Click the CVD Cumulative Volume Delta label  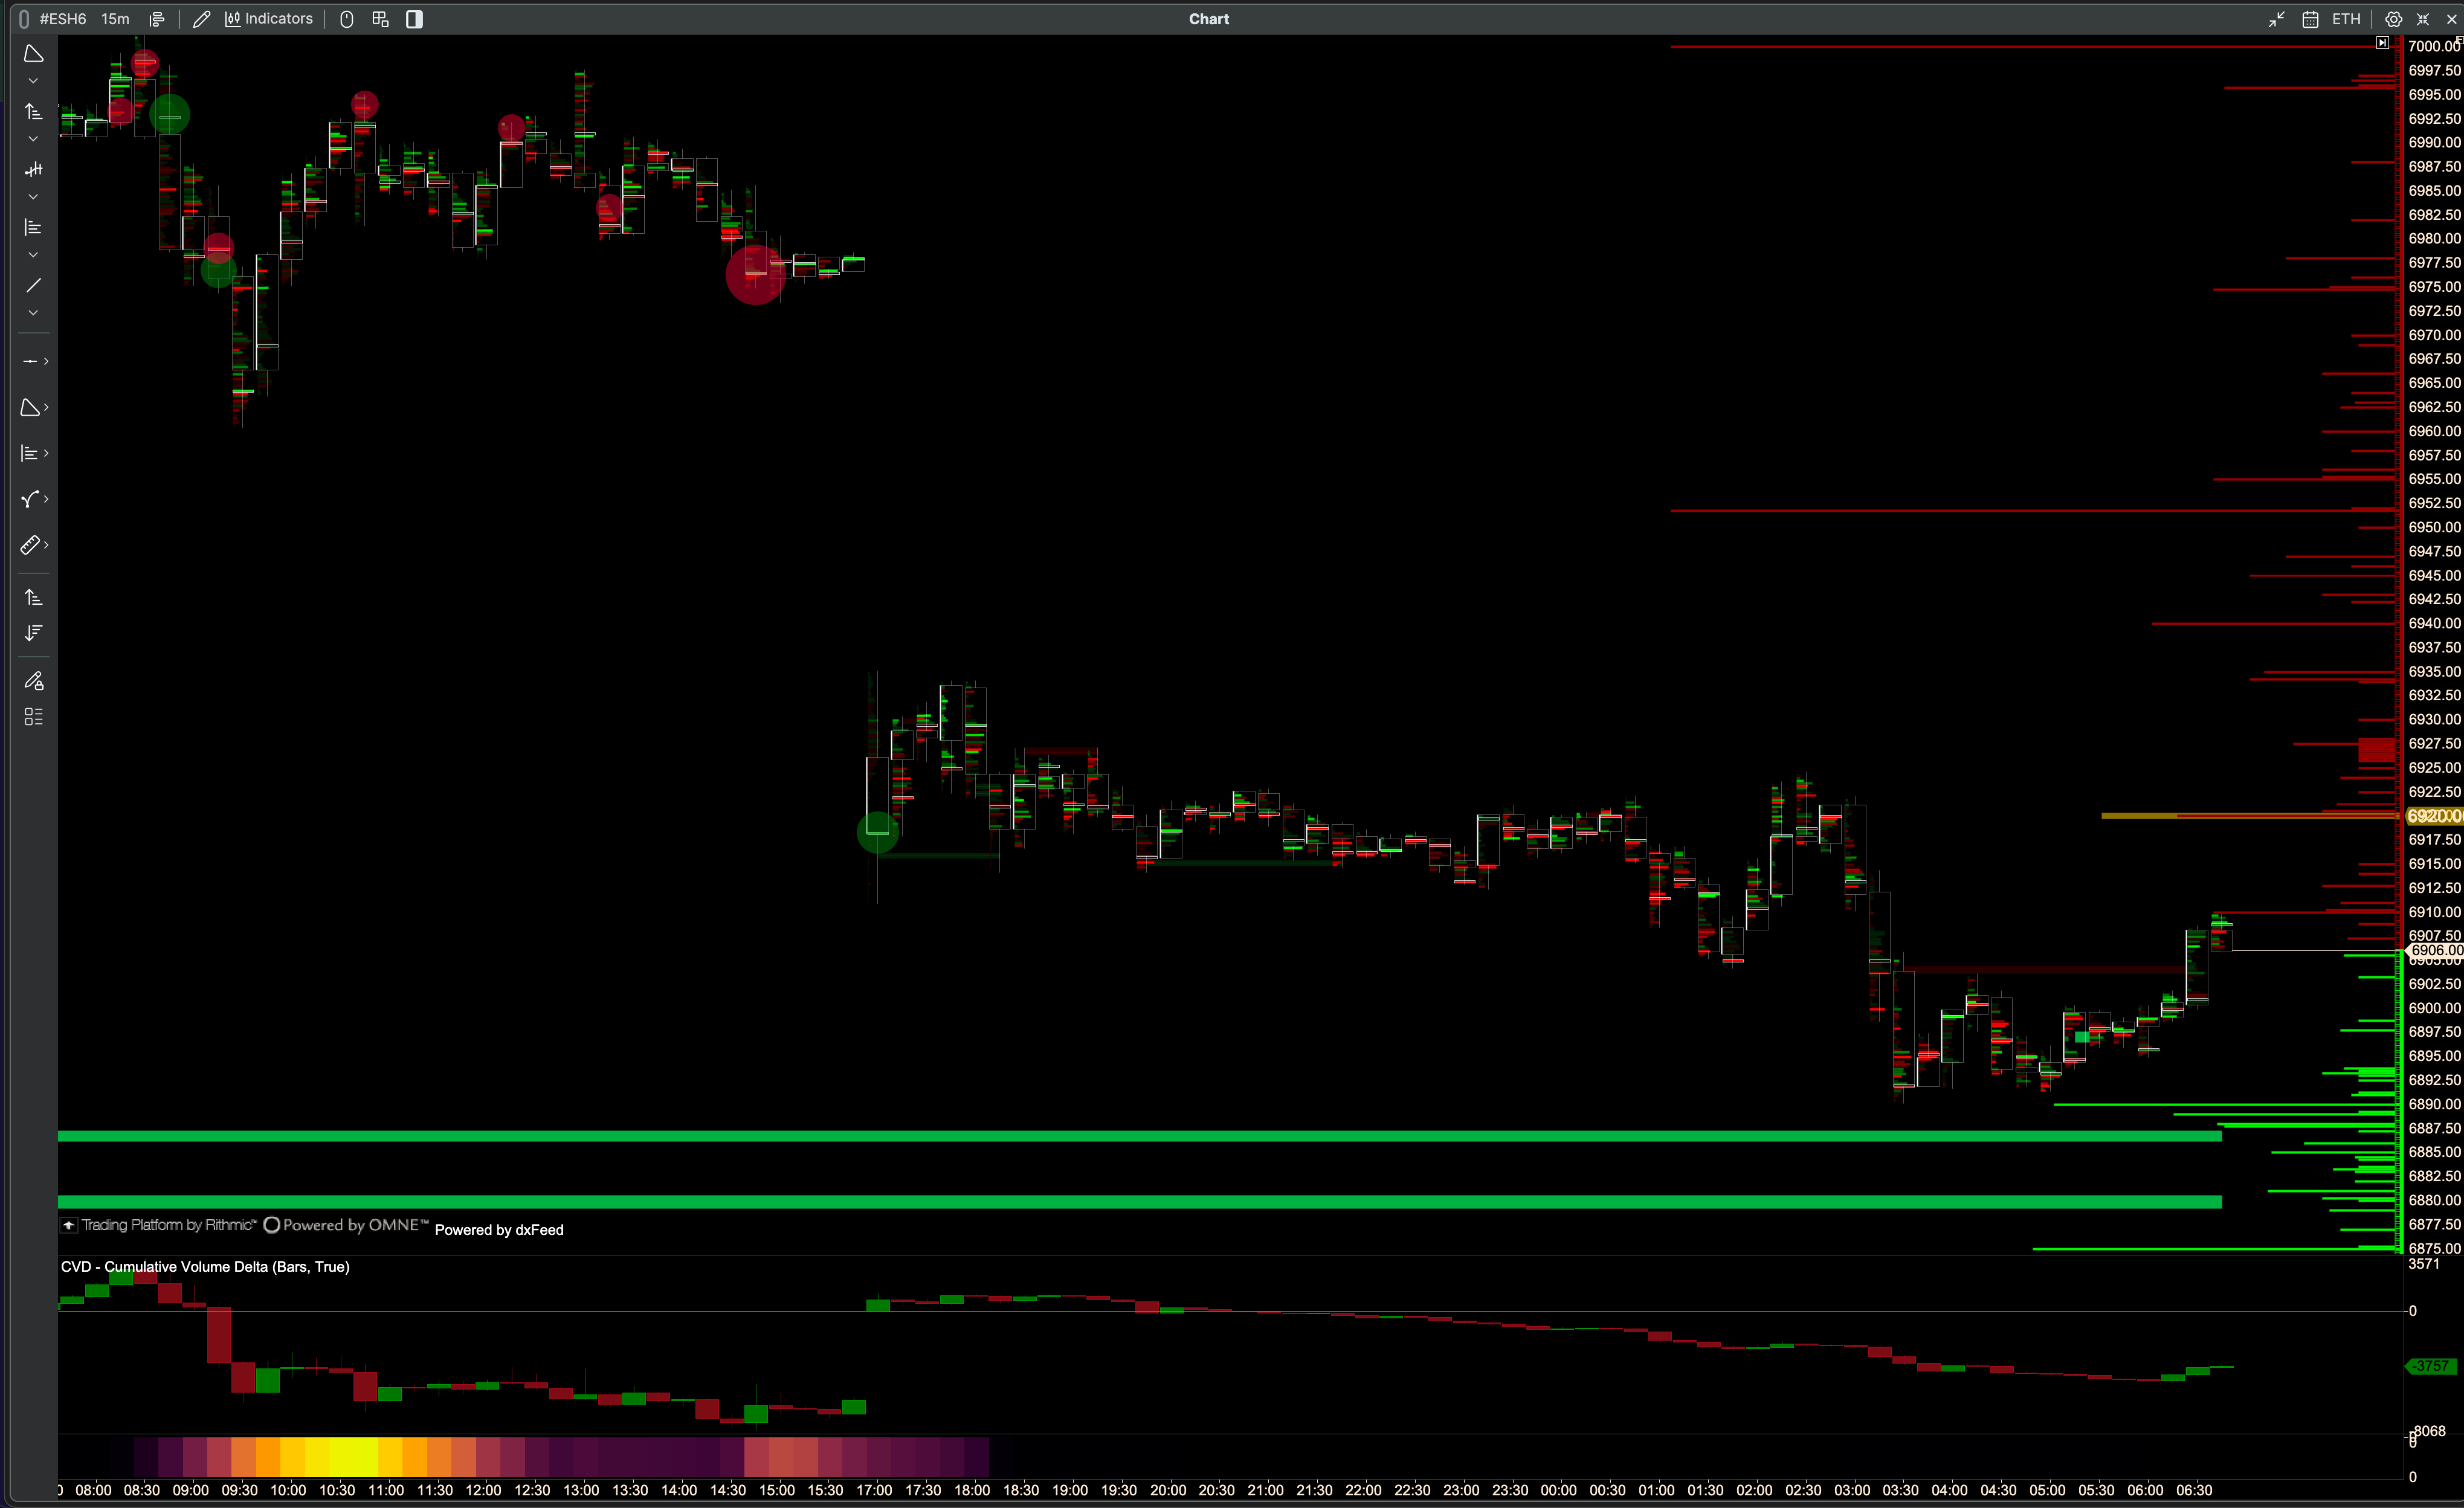[x=205, y=1266]
